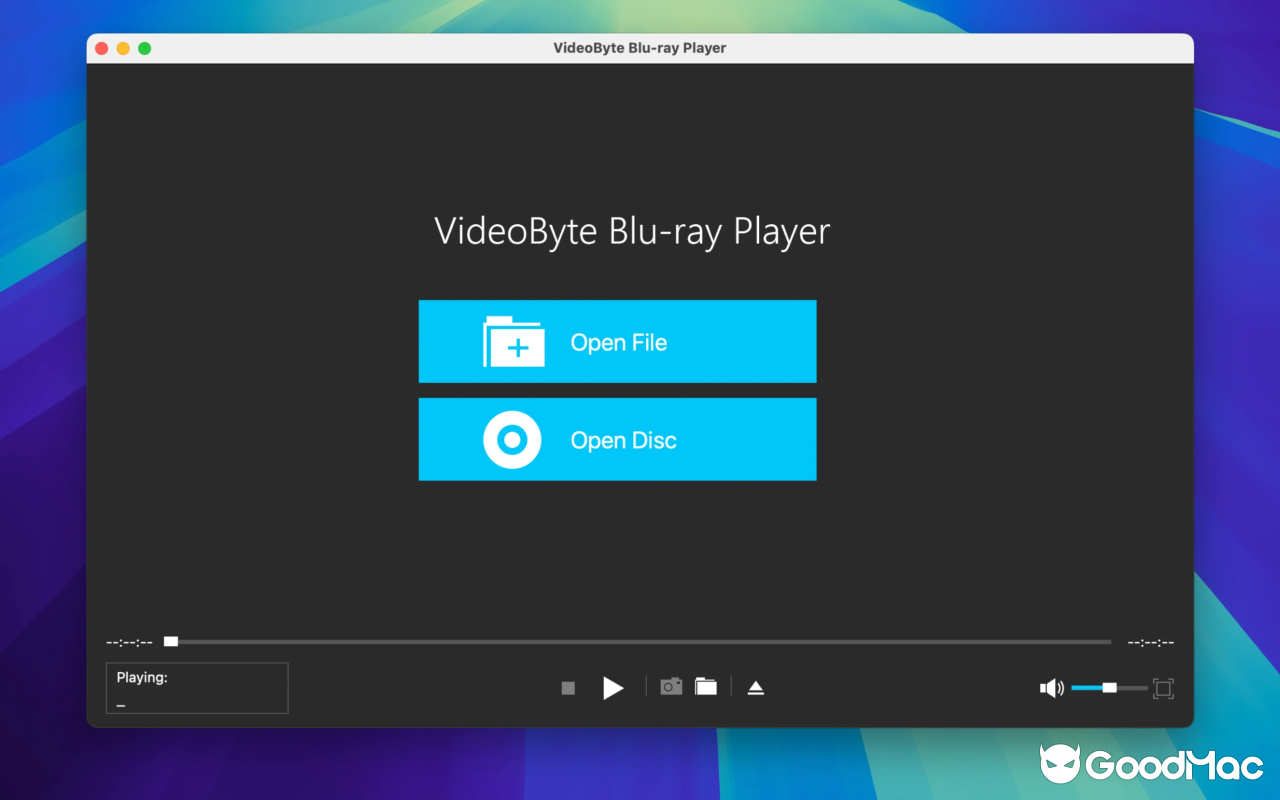Select the Stop playback icon
This screenshot has width=1280, height=800.
point(568,687)
